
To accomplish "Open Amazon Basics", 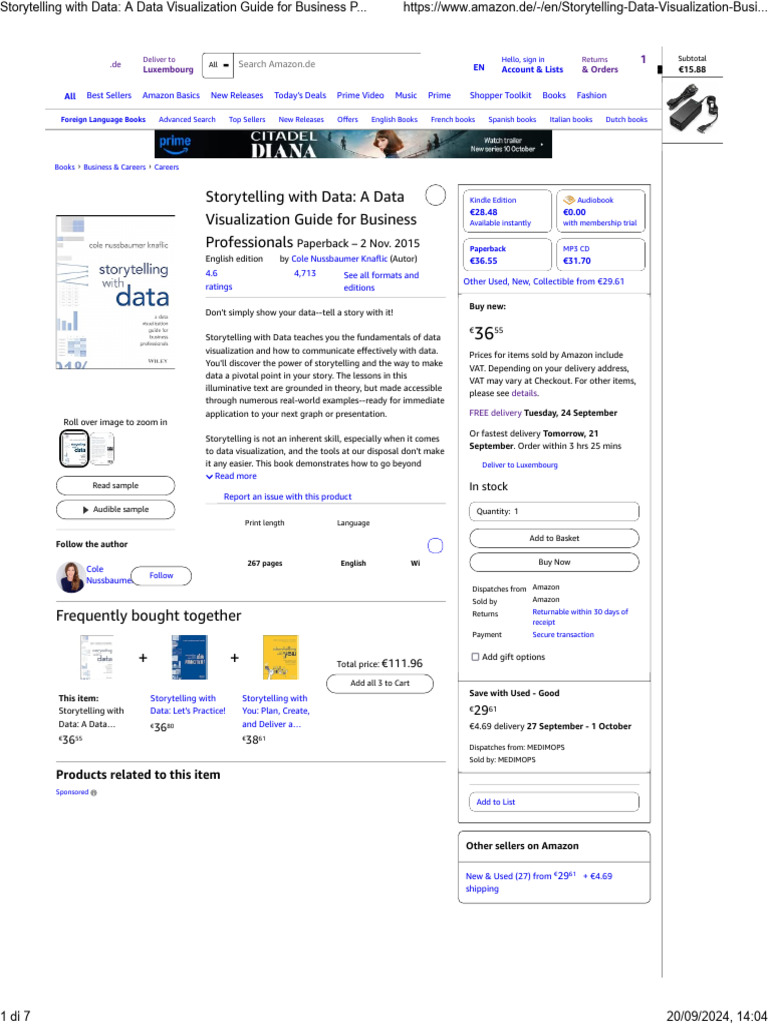I will pyautogui.click(x=171, y=95).
